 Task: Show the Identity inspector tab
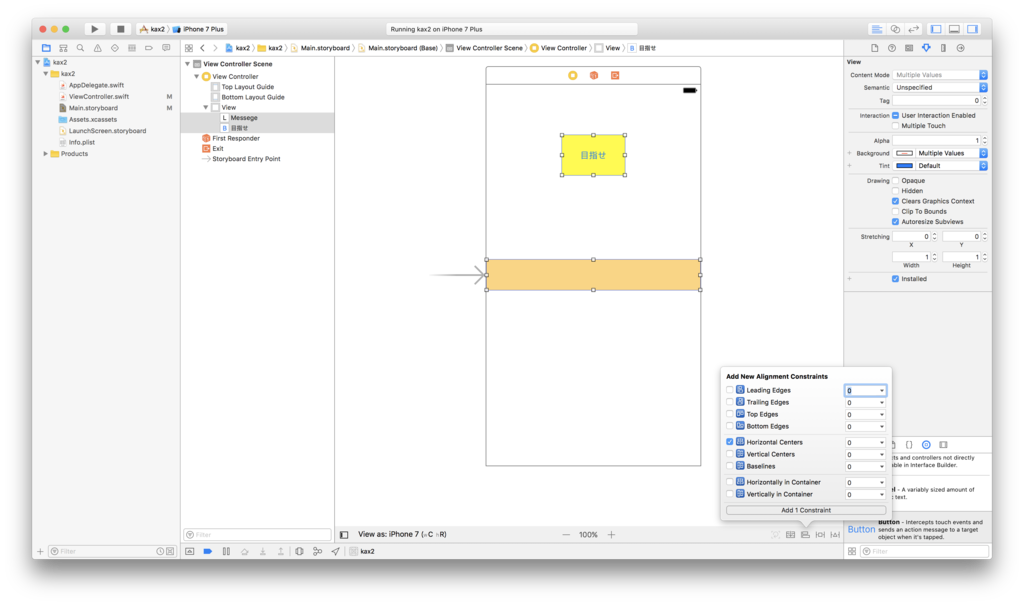tap(909, 48)
